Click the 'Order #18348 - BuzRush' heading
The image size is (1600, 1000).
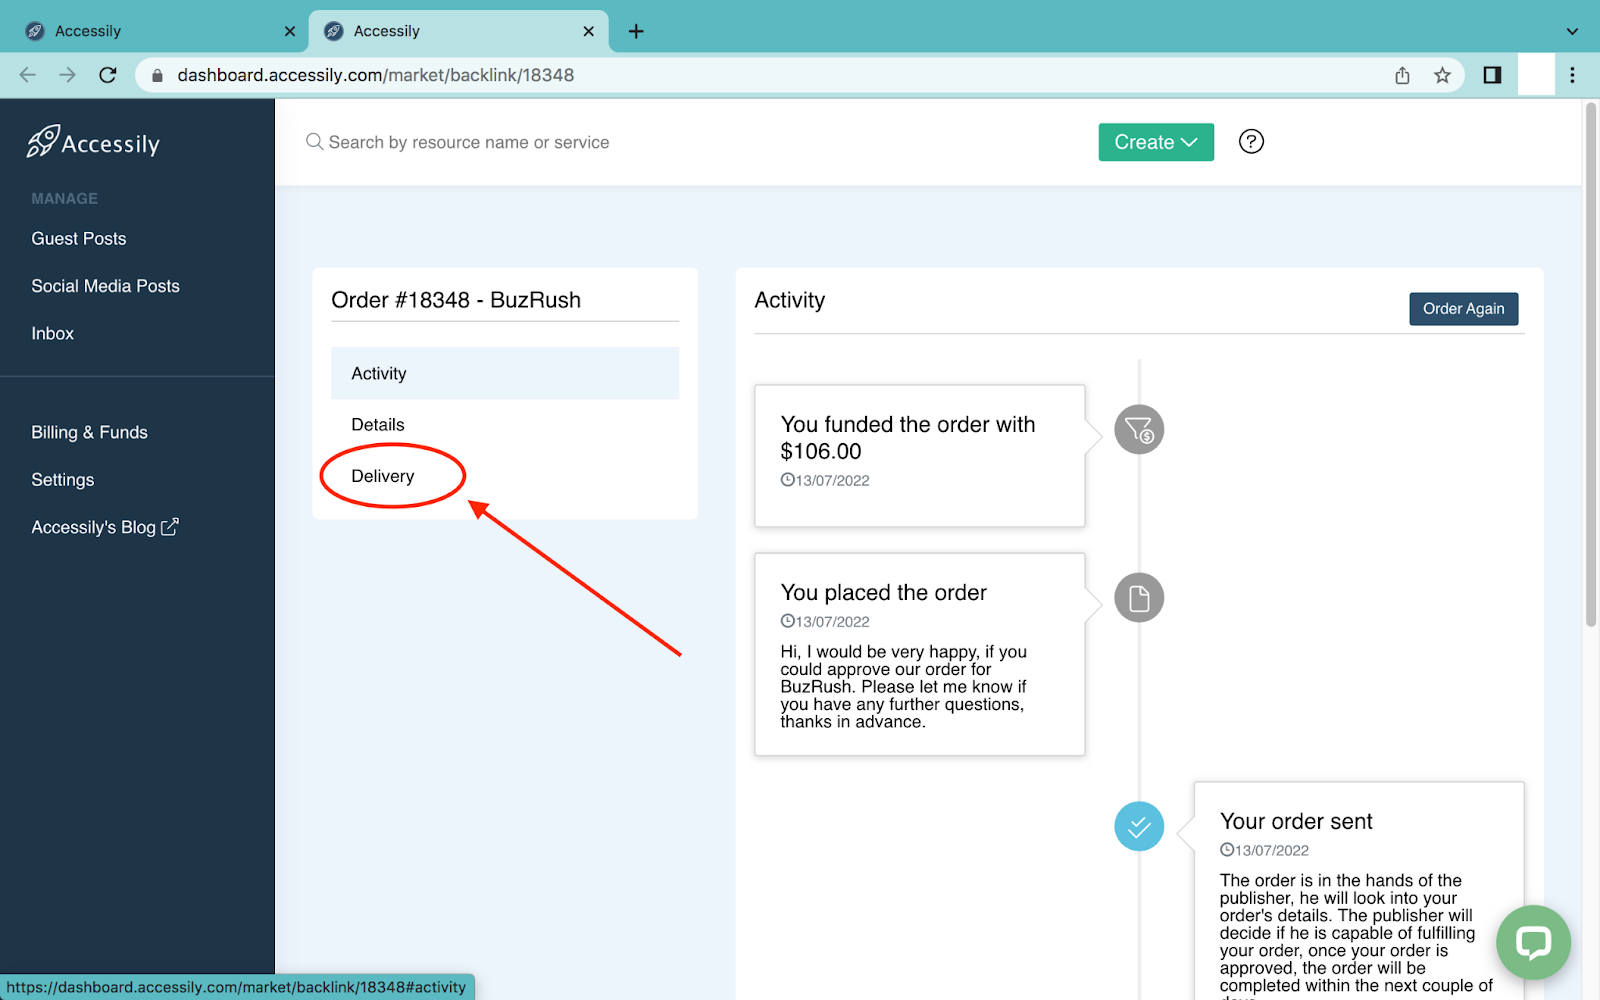tap(456, 300)
